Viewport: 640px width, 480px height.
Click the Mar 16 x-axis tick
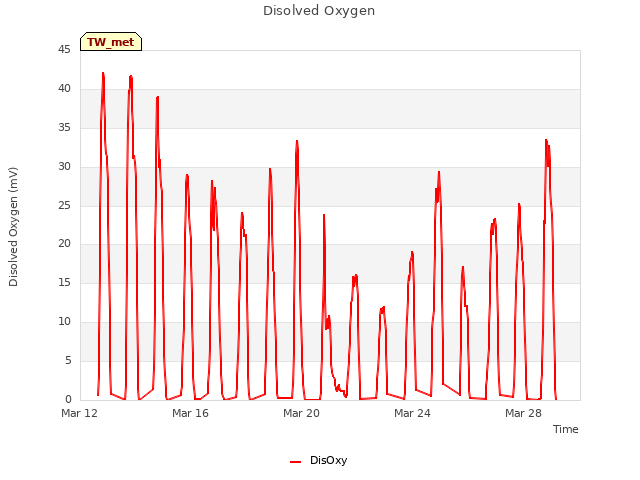(190, 413)
